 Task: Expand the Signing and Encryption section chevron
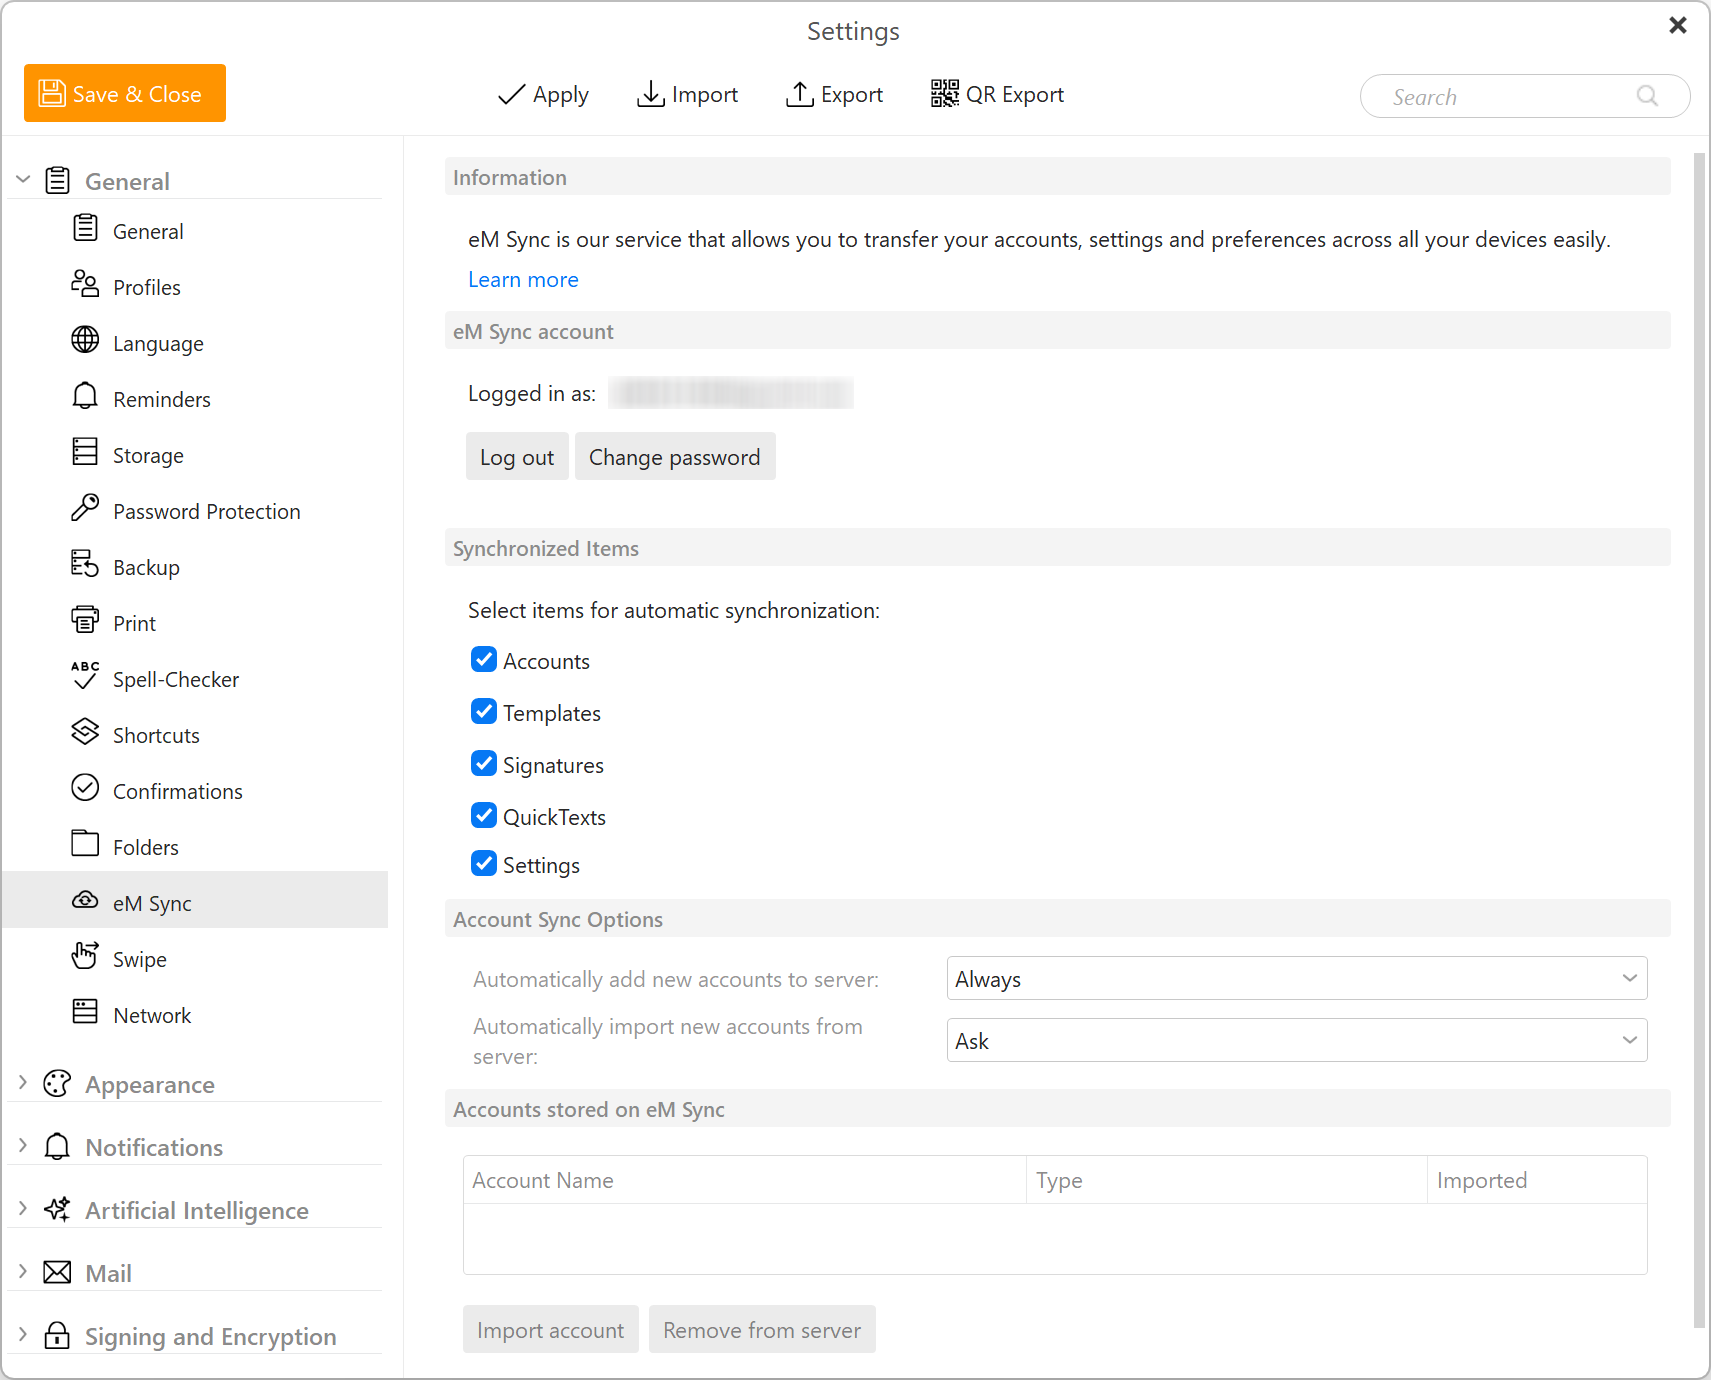(23, 1335)
